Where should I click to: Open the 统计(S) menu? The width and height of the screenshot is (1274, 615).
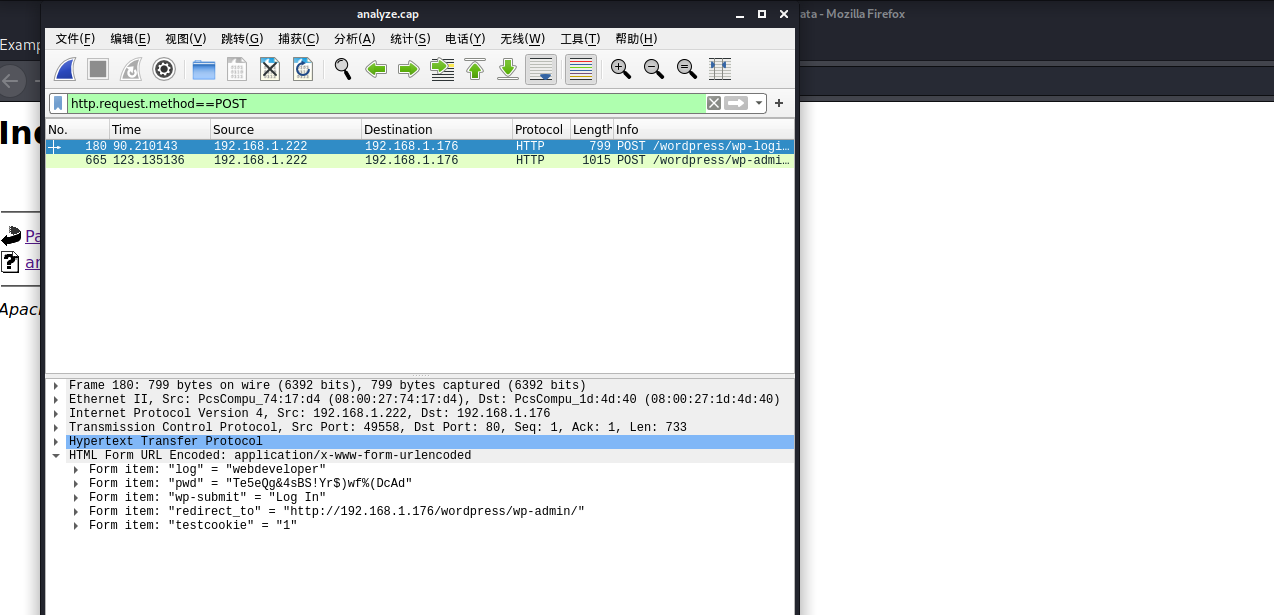click(410, 39)
